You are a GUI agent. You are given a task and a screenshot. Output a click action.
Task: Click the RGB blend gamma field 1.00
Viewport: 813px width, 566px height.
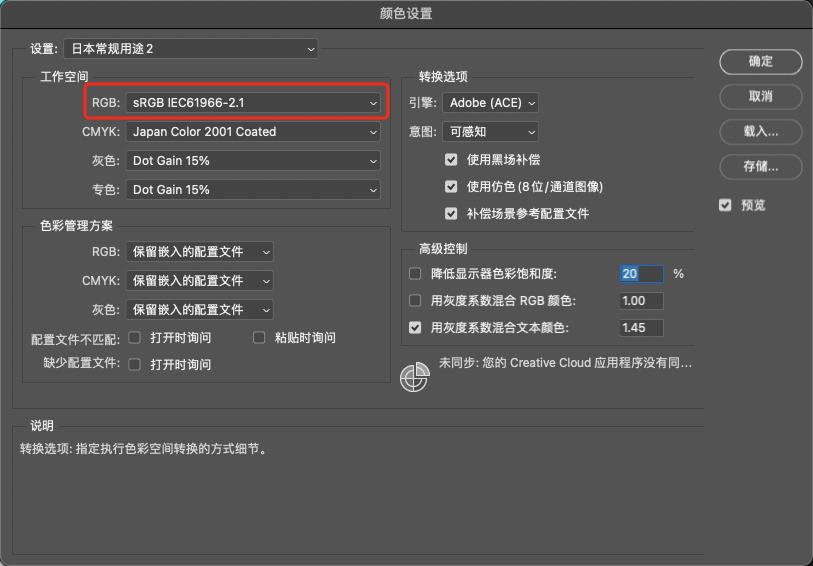(x=641, y=301)
